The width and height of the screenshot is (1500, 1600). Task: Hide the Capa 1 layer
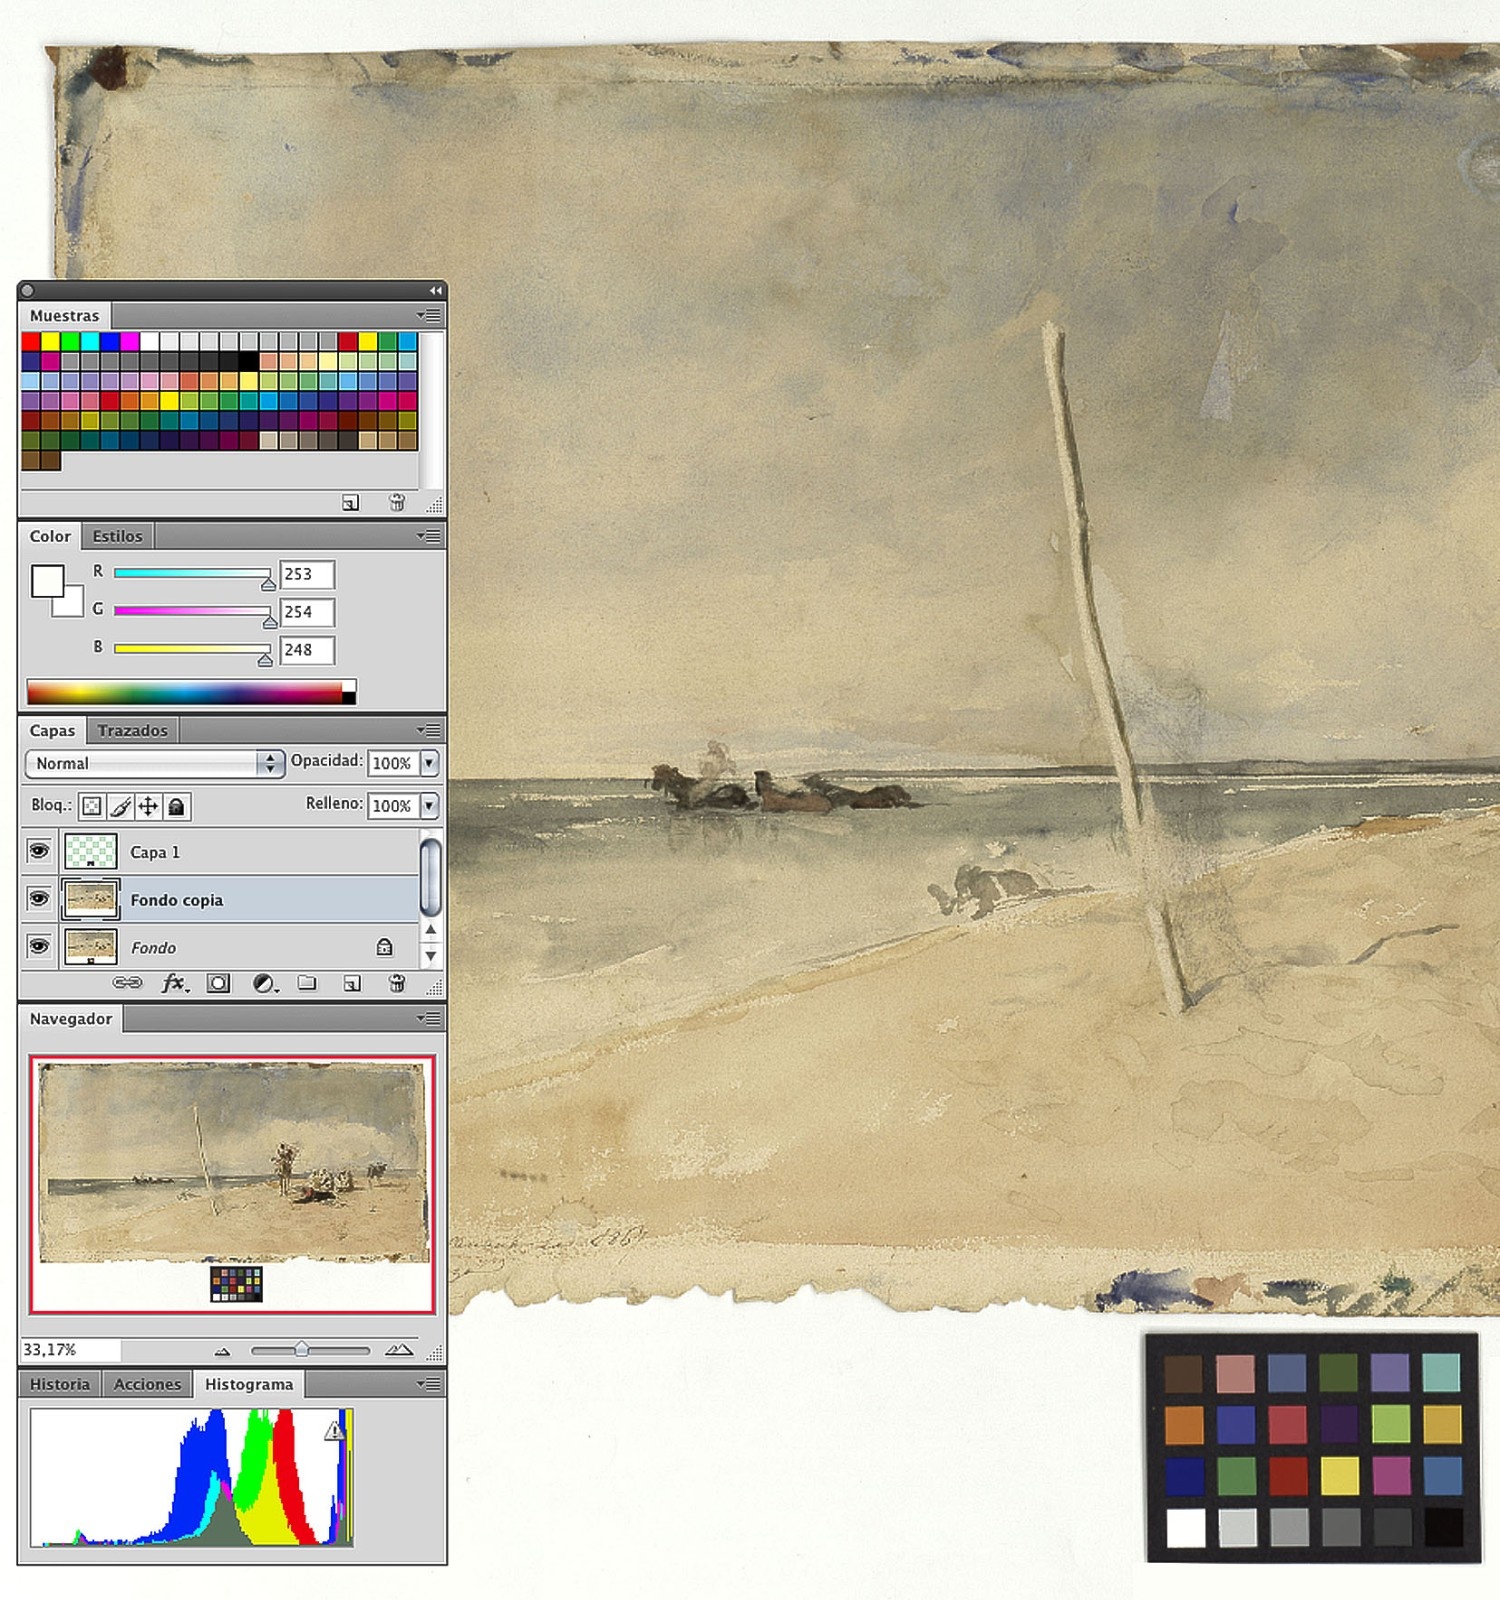39,851
